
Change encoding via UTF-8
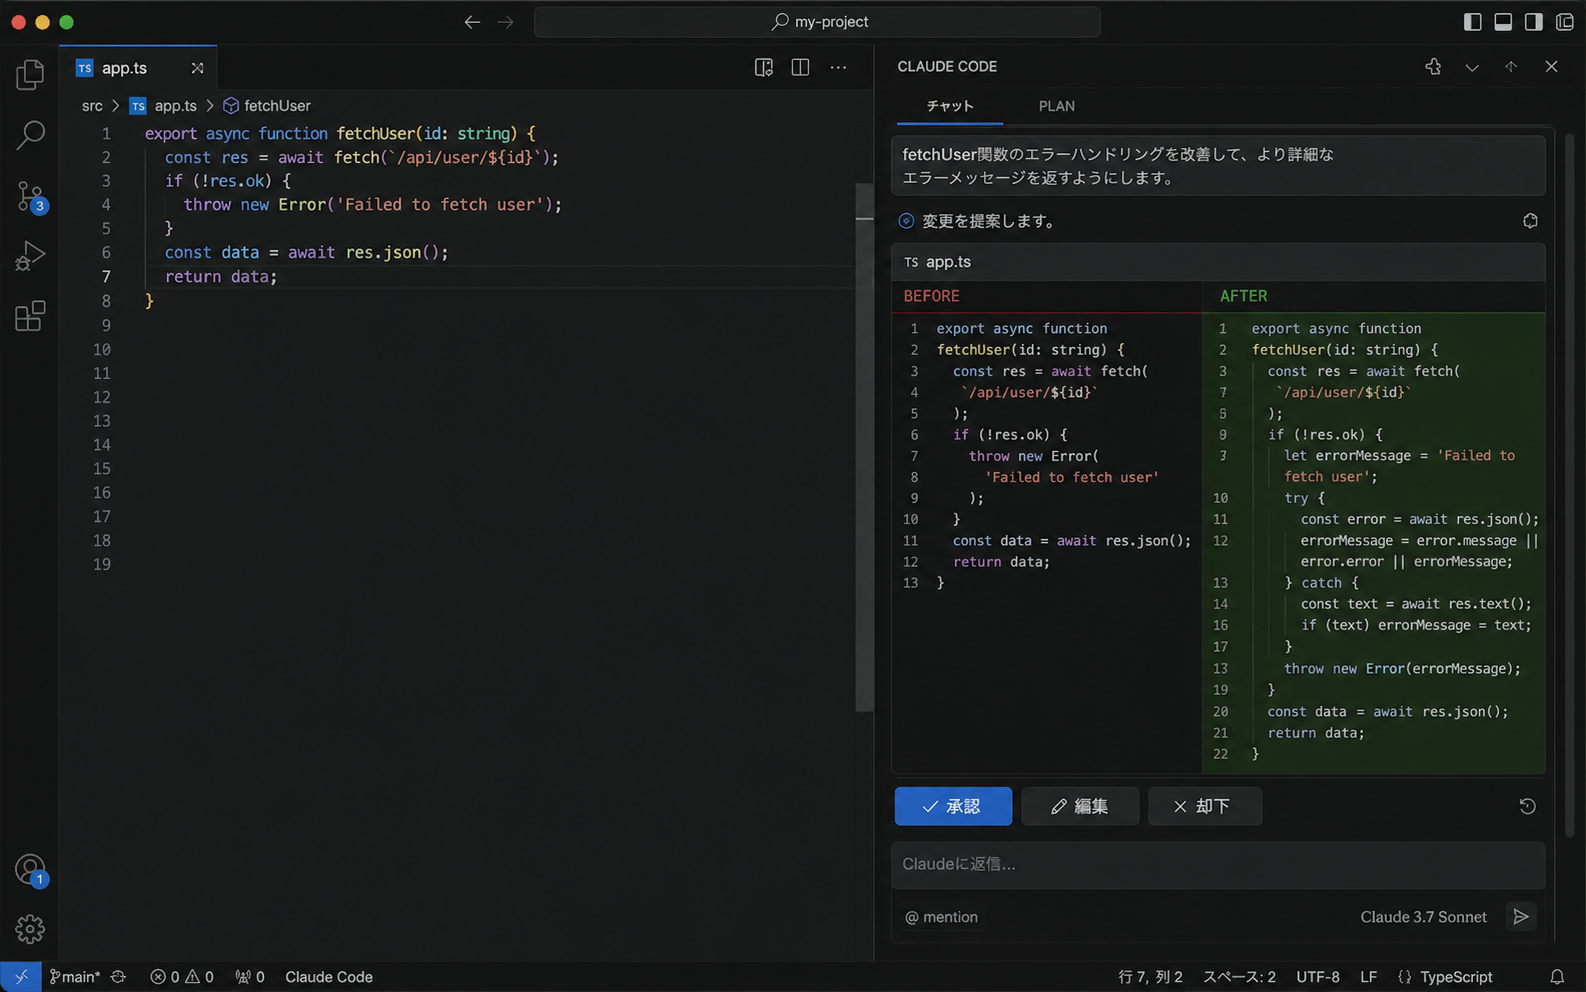[1318, 977]
